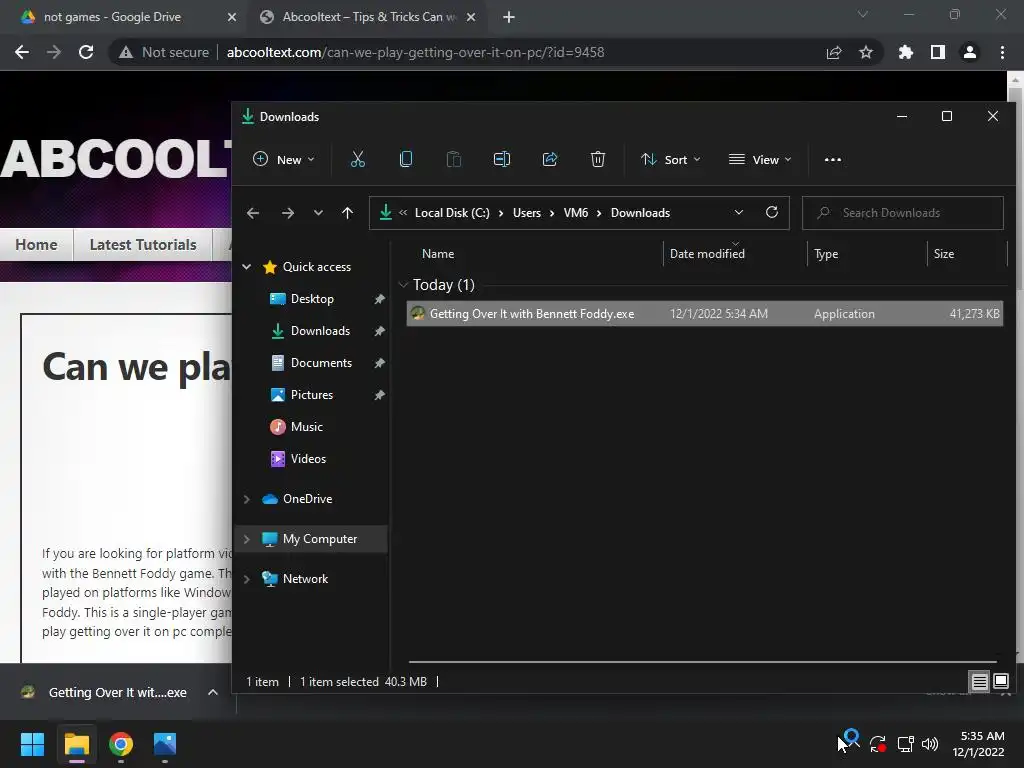Open Latest Tutorials website menu item

[143, 245]
